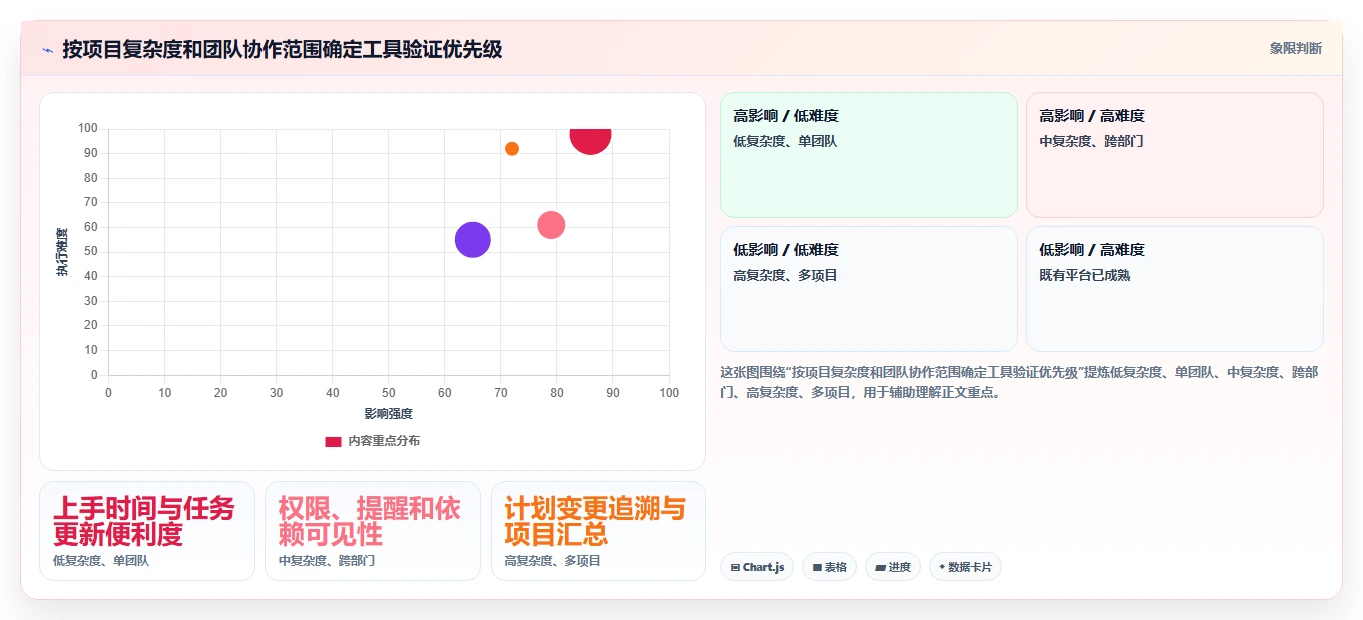Select the pink bubble in chart
The height and width of the screenshot is (620, 1363).
pos(551,225)
